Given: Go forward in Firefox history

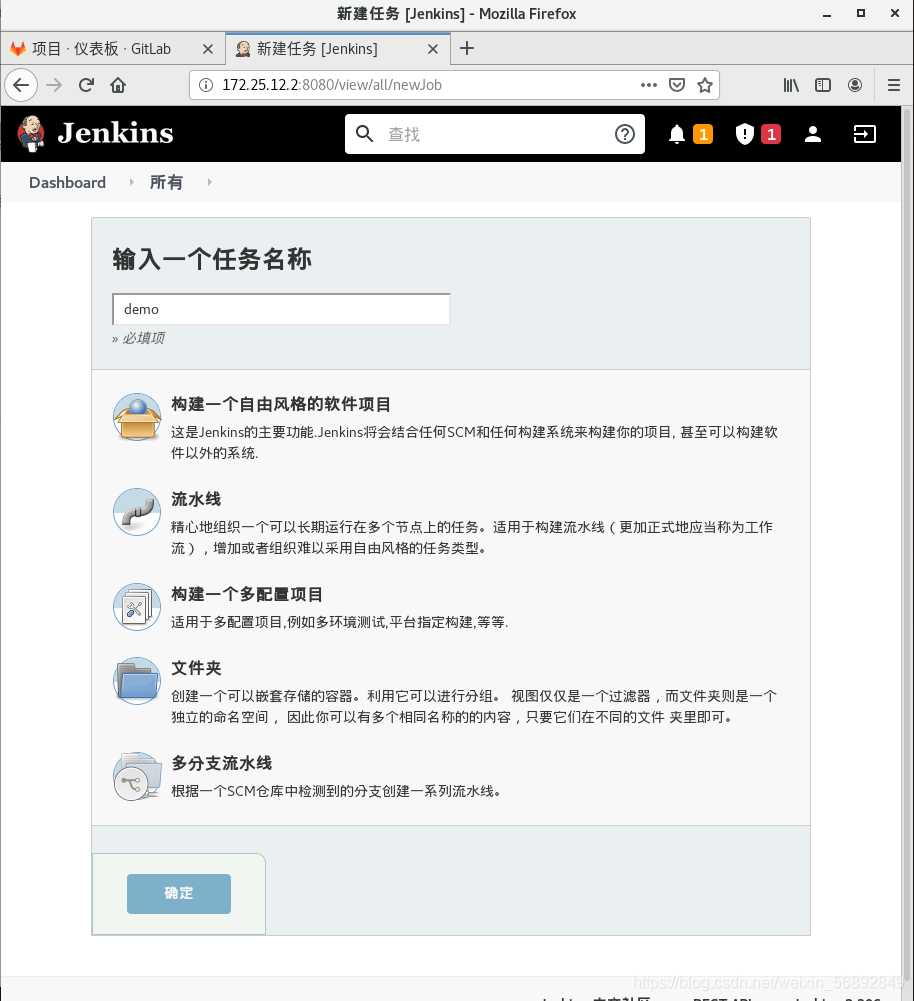Looking at the screenshot, I should (x=54, y=85).
